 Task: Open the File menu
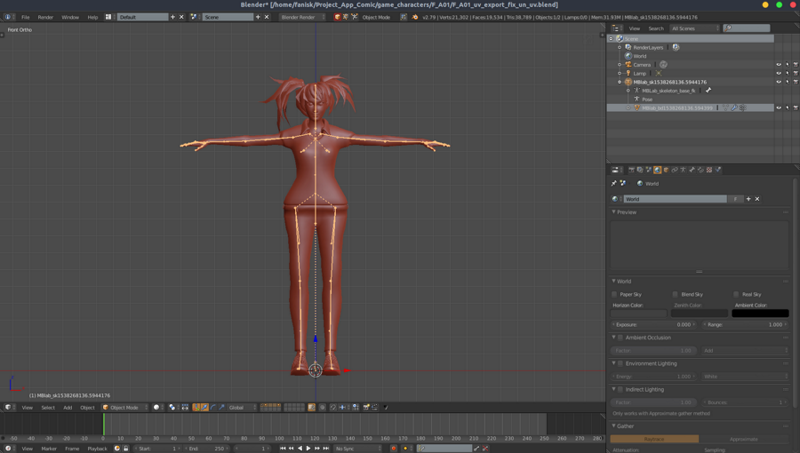coord(26,17)
